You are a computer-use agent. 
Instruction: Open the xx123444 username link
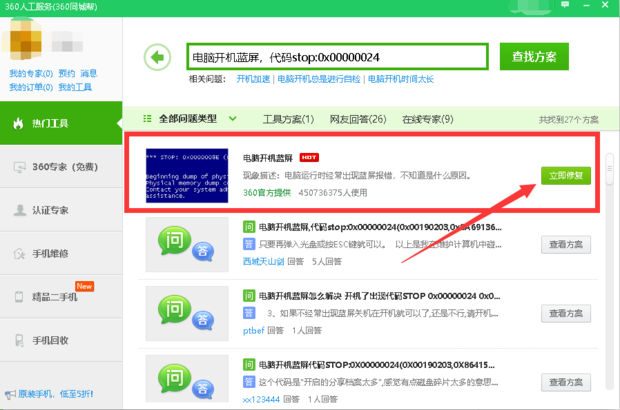(261, 399)
